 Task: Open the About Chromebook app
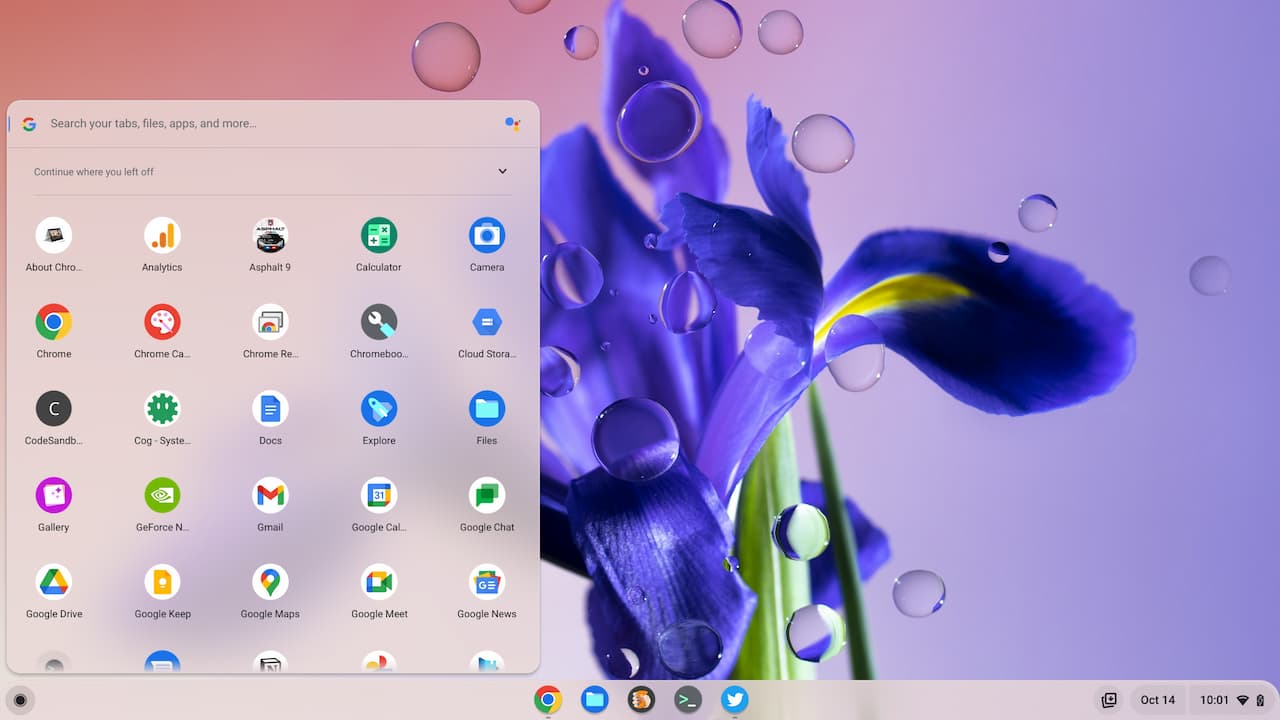[x=54, y=236]
